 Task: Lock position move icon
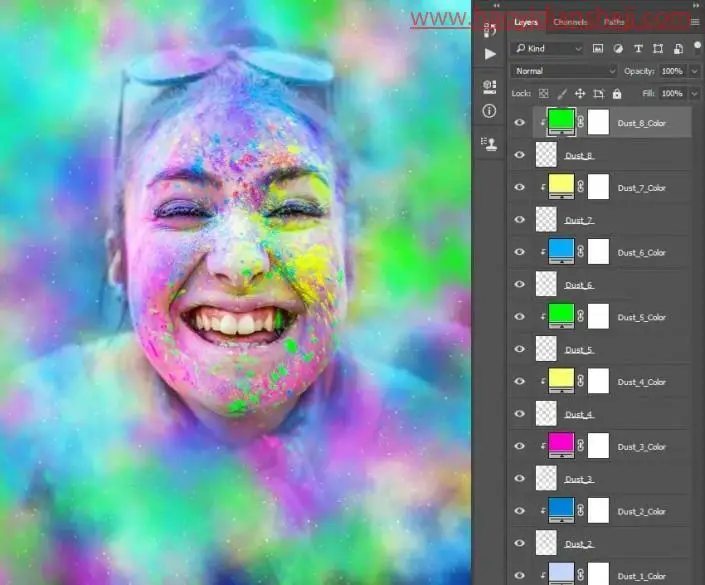[x=580, y=94]
